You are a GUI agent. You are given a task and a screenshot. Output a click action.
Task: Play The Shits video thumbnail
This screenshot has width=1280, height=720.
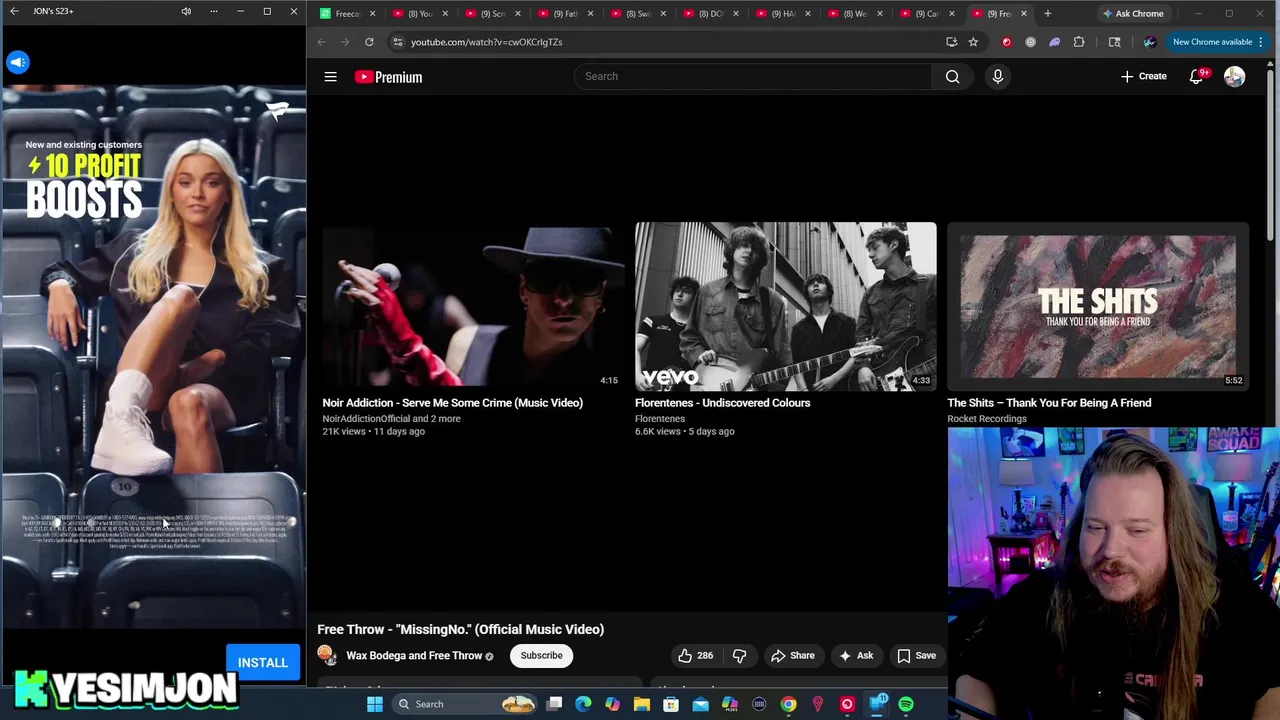click(1097, 306)
